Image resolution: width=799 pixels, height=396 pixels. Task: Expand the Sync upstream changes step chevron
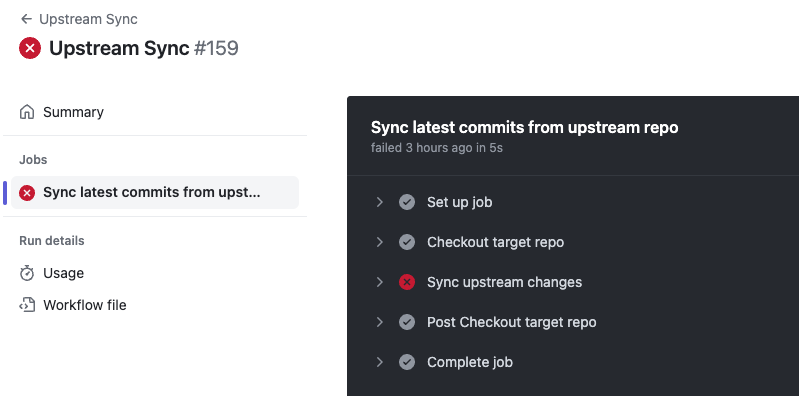(380, 282)
